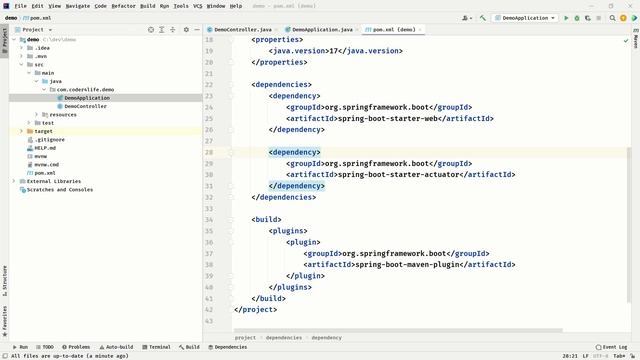This screenshot has width=640, height=360.
Task: Open the JetBrains toolbox icon at far right
Action: 634,18
